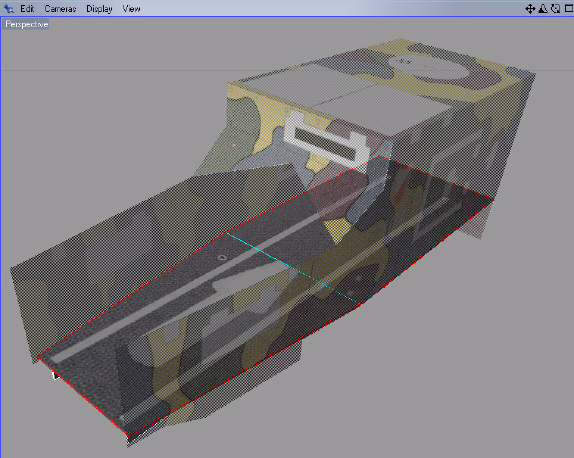The height and width of the screenshot is (458, 574).
Task: Click the camera rotate icon
Action: 556,8
